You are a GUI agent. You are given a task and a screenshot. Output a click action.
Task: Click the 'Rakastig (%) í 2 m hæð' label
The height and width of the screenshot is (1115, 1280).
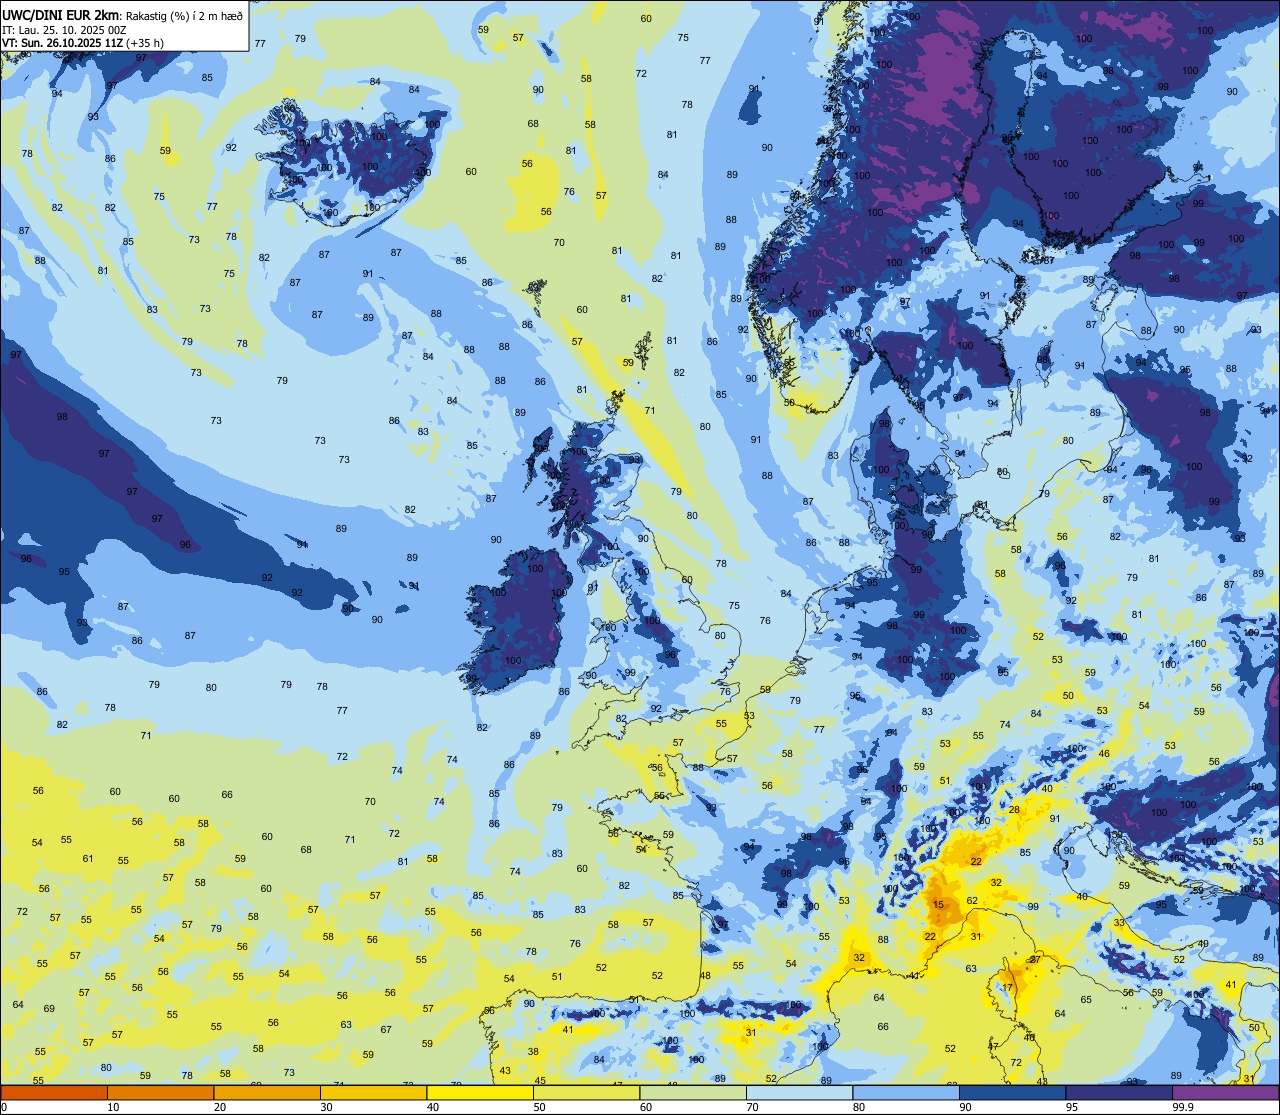(x=183, y=16)
